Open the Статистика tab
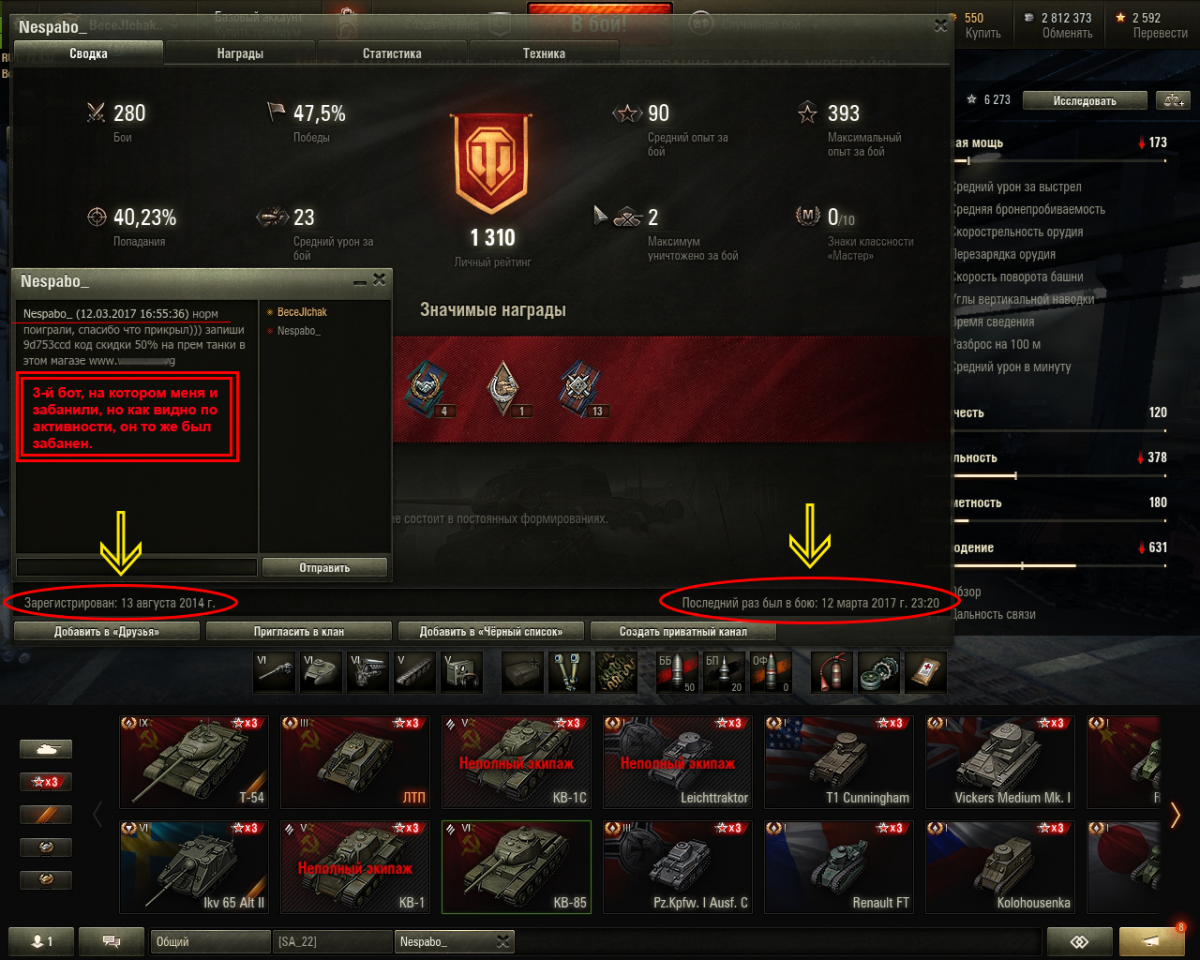Image resolution: width=1200 pixels, height=960 pixels. [392, 54]
